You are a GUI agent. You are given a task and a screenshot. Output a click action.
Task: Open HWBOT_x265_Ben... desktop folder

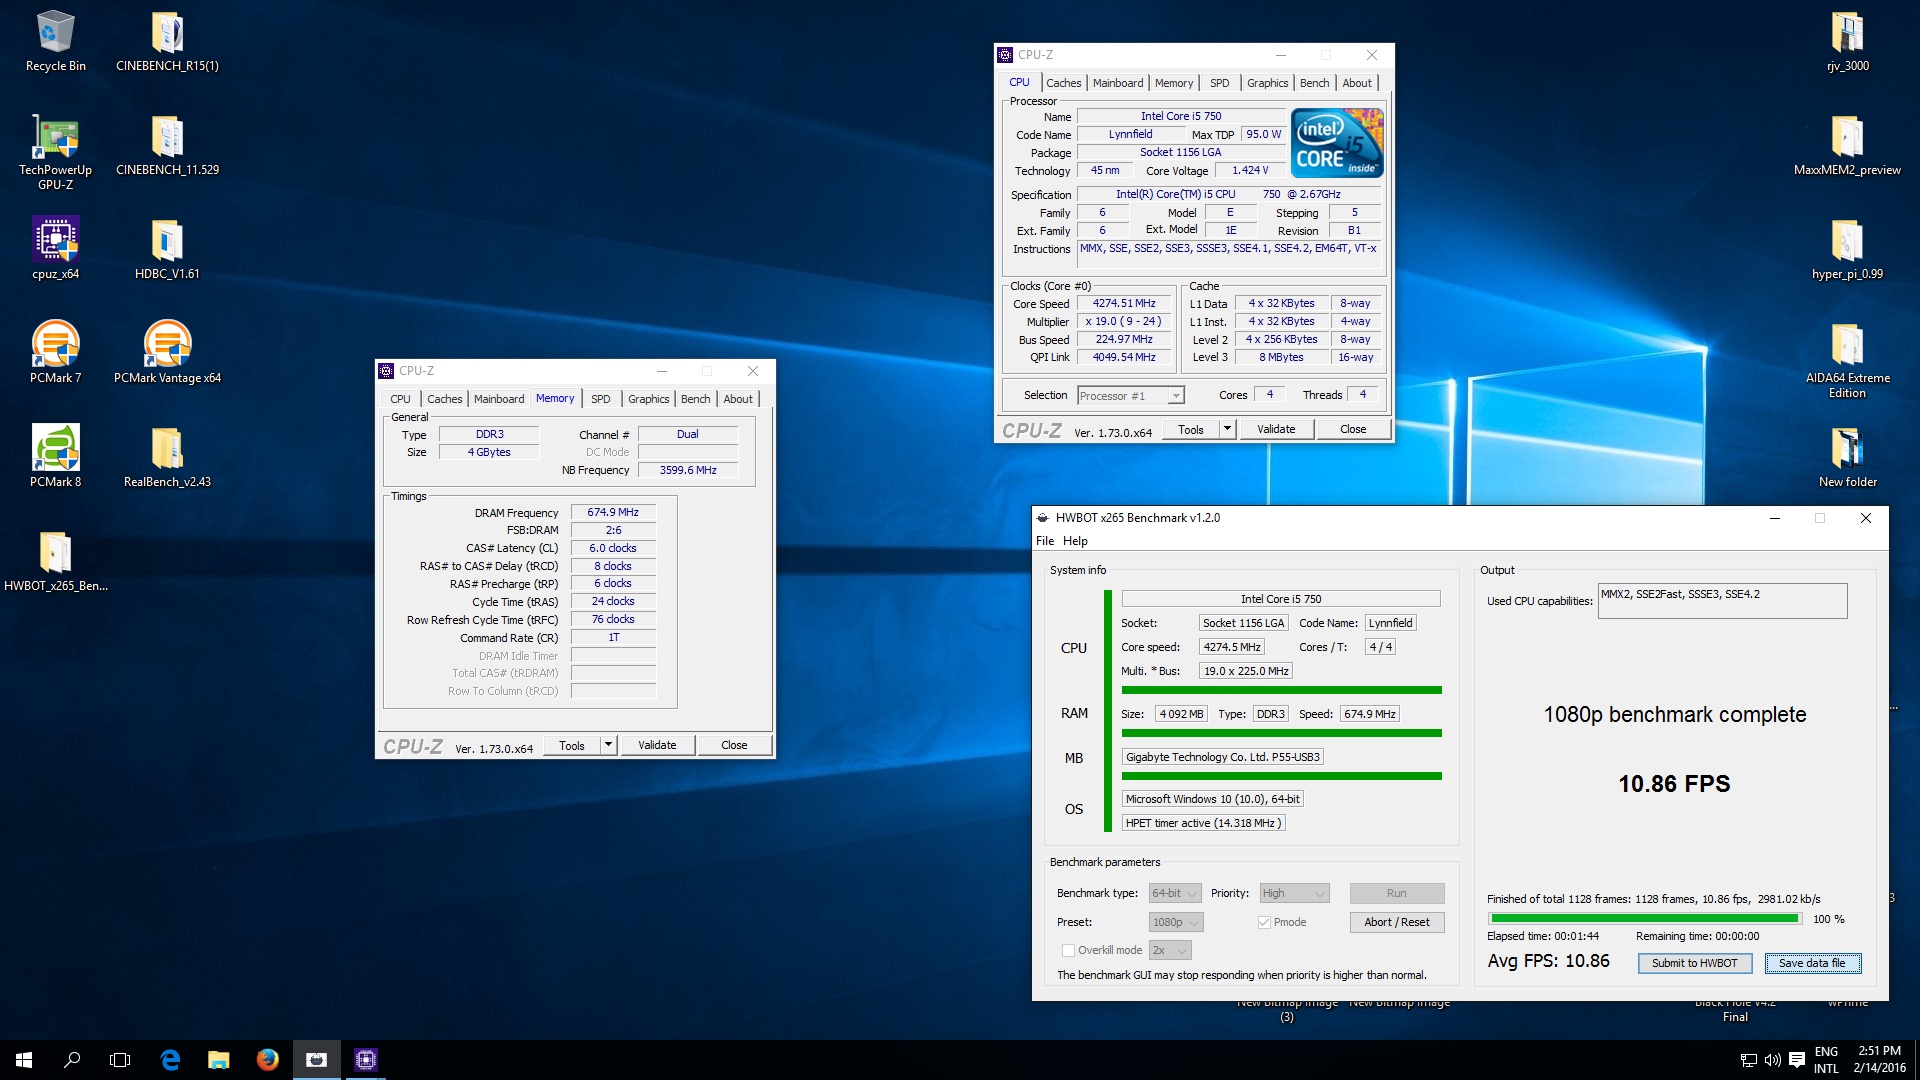pyautogui.click(x=56, y=562)
